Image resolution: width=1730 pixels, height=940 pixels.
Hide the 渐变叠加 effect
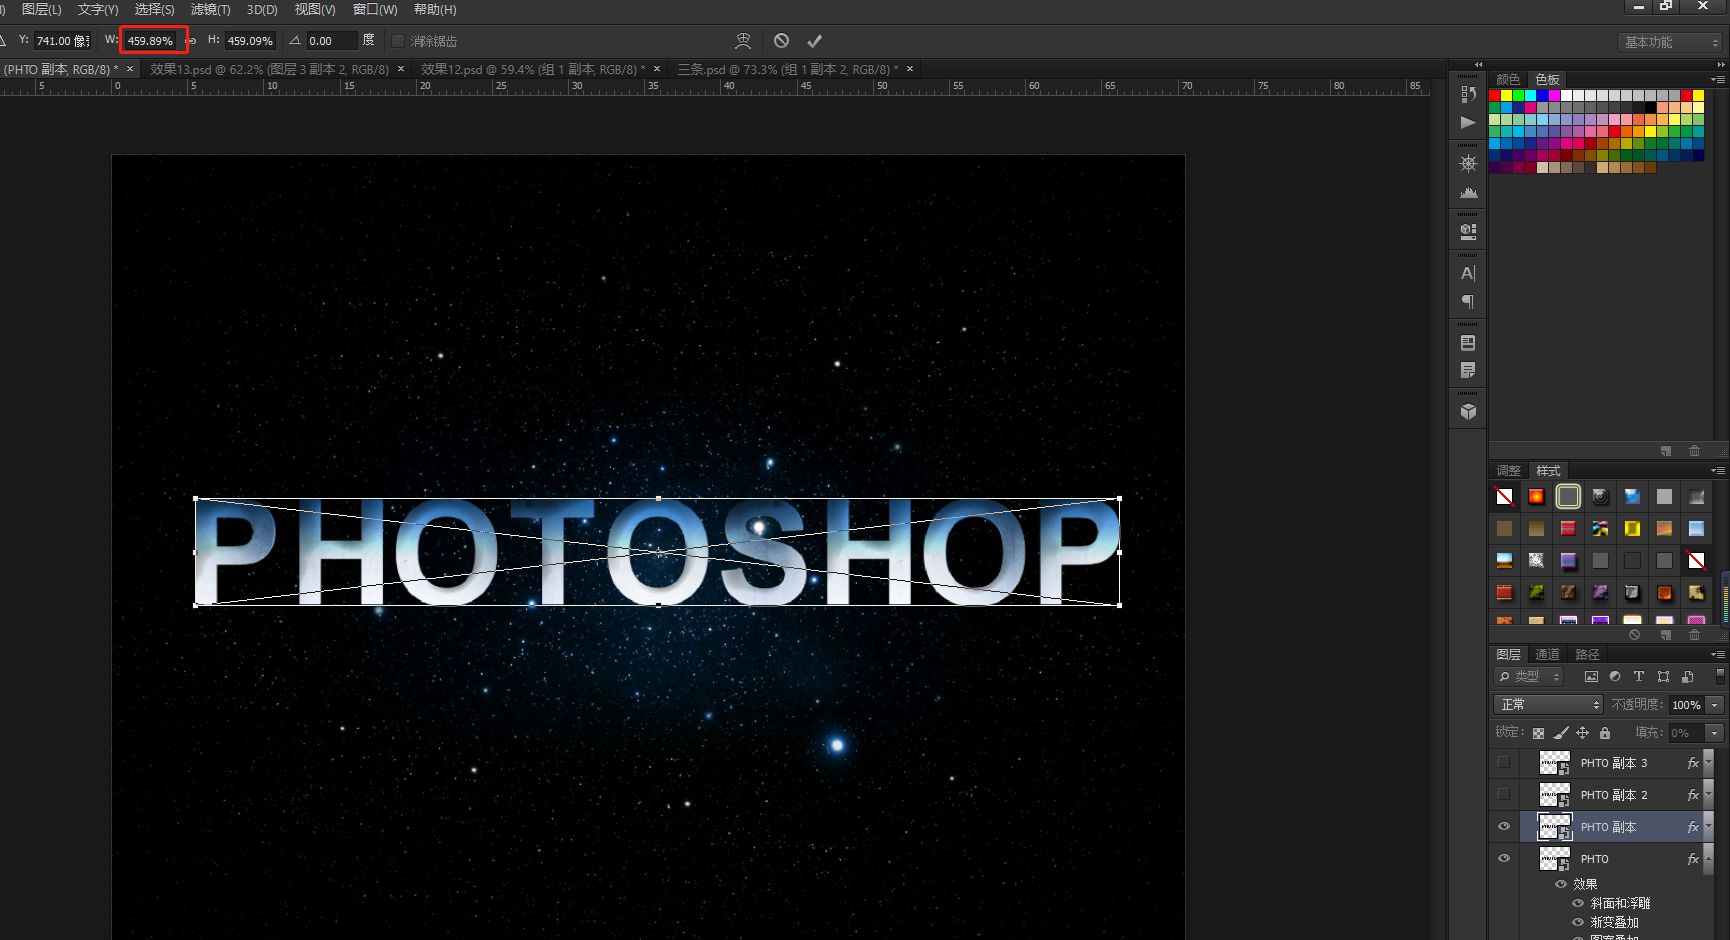(x=1578, y=922)
